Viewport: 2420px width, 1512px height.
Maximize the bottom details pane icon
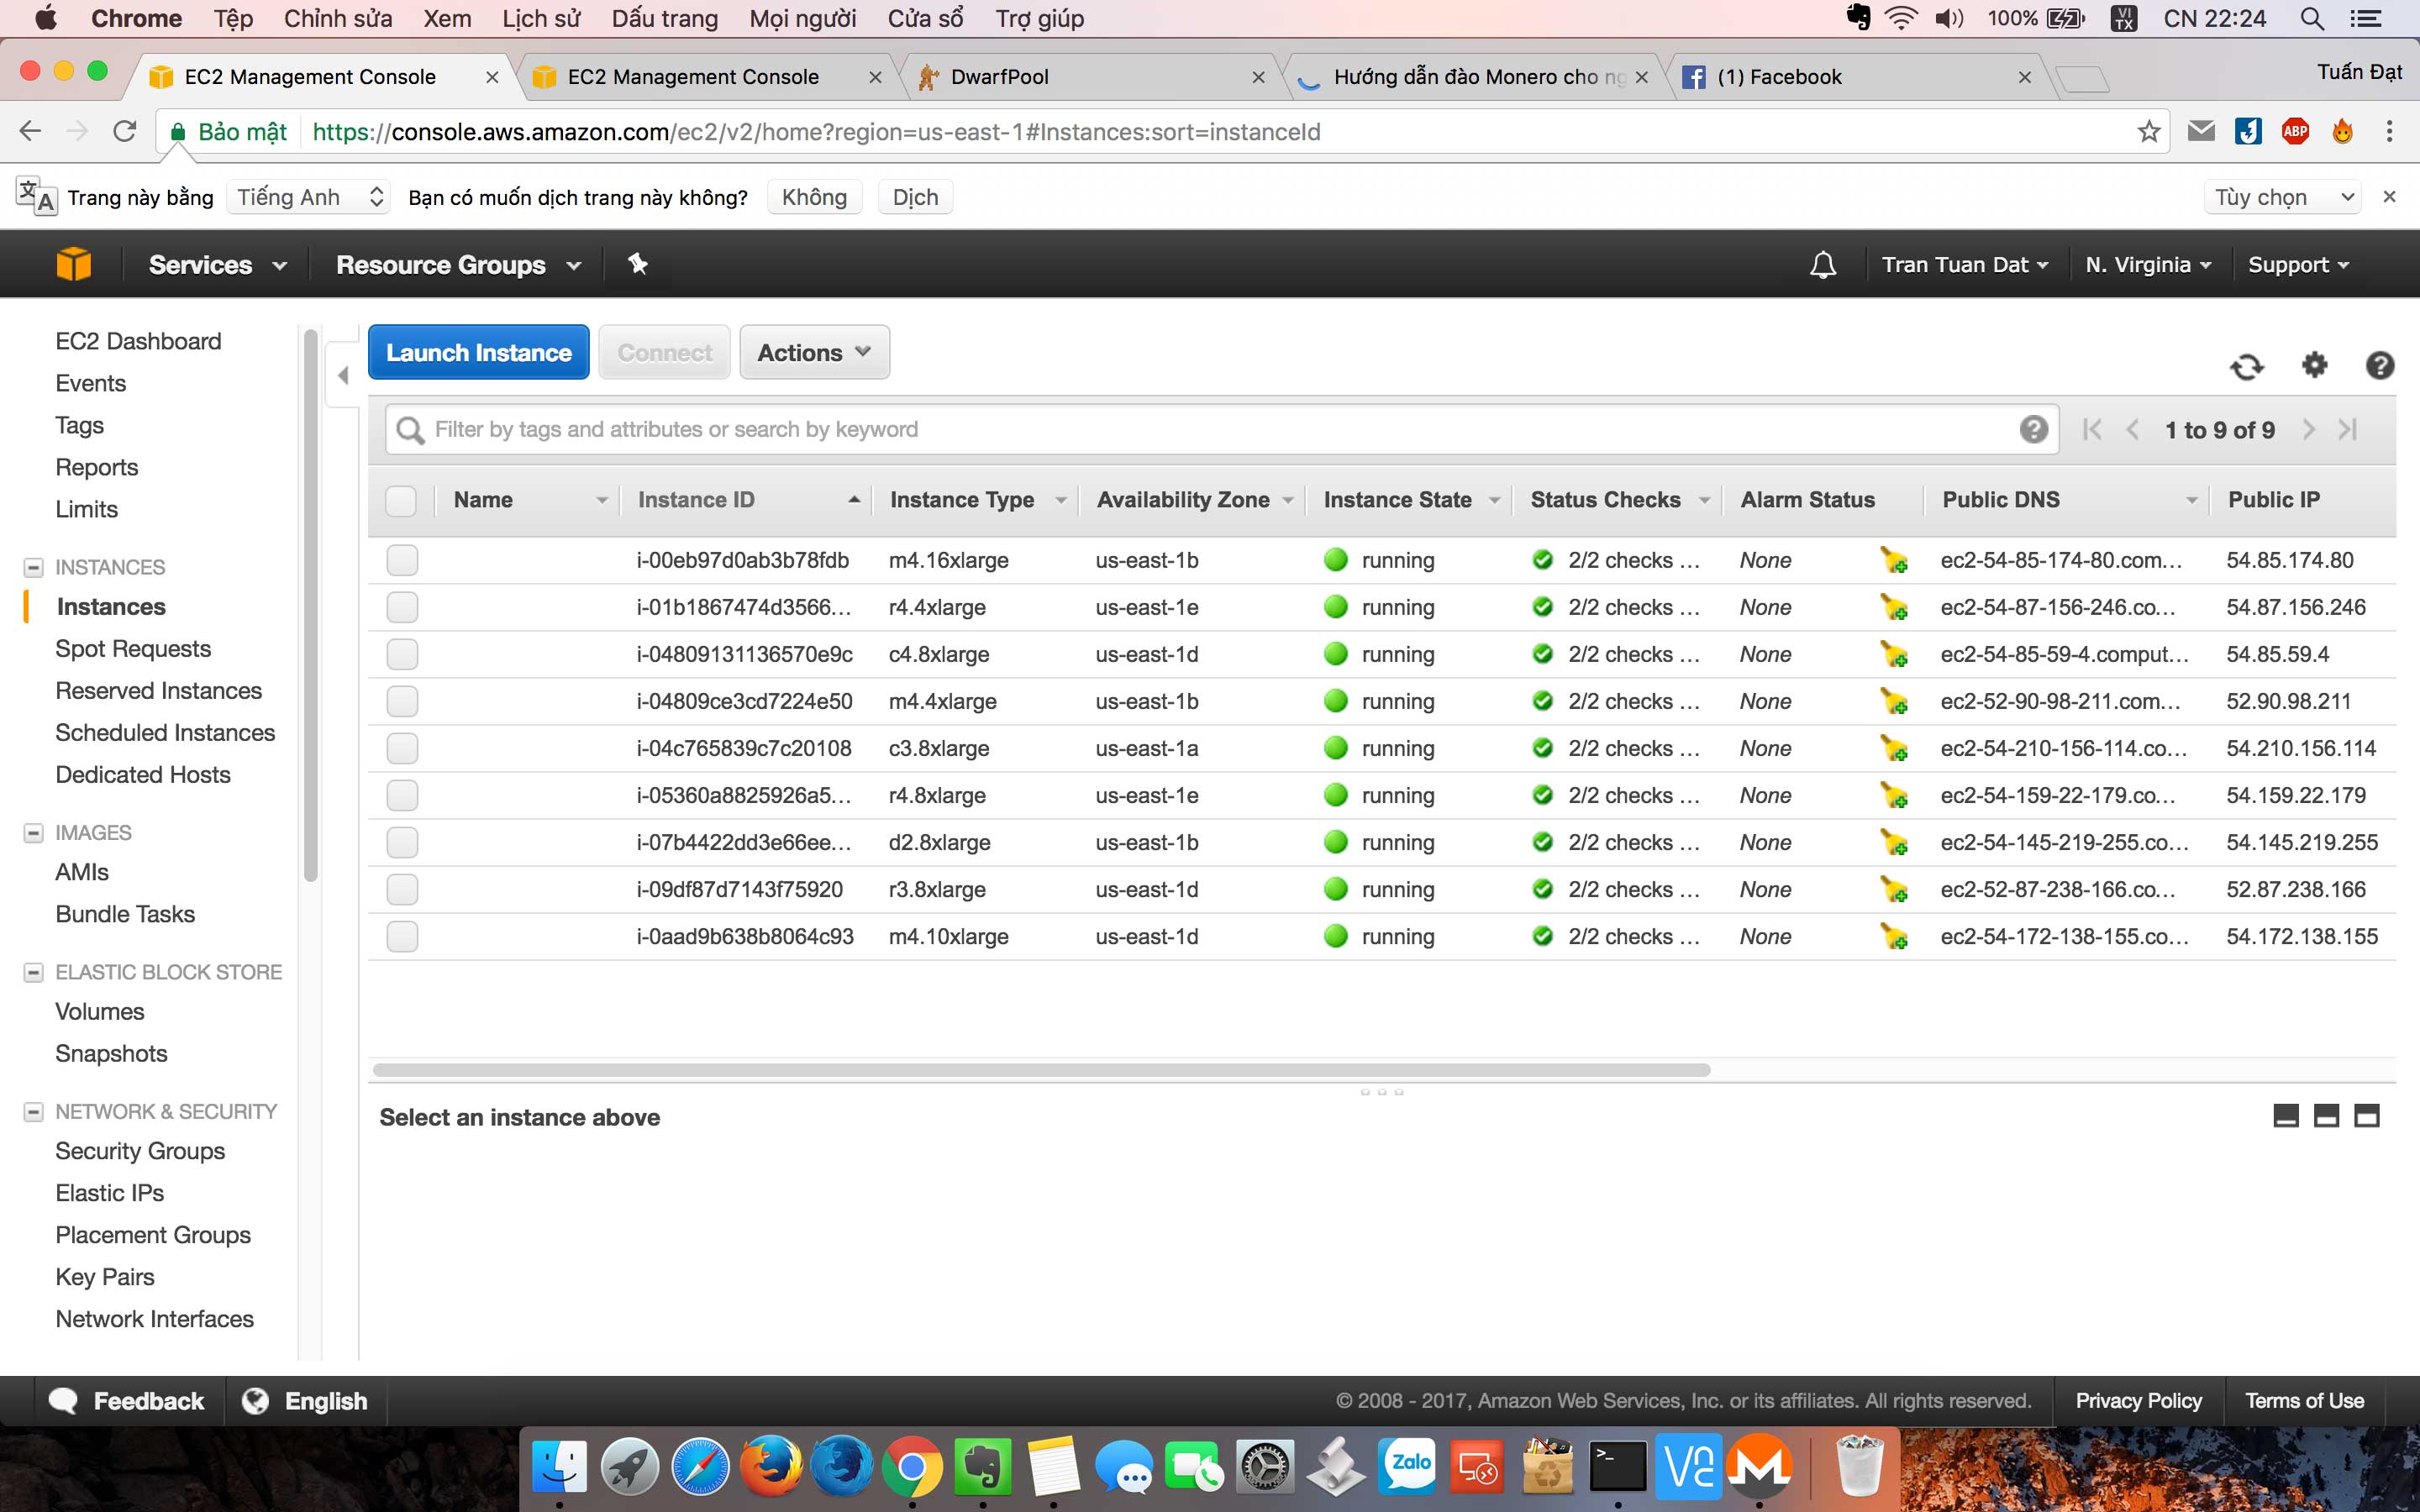(2366, 1116)
